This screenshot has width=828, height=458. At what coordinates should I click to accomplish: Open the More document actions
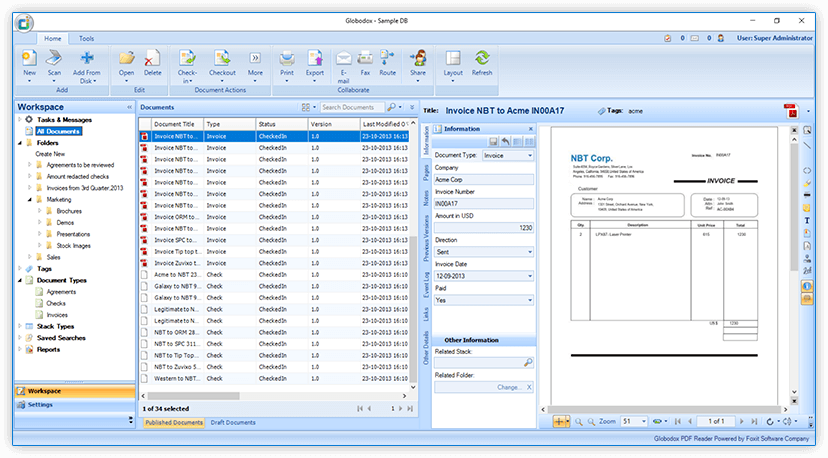click(x=255, y=58)
